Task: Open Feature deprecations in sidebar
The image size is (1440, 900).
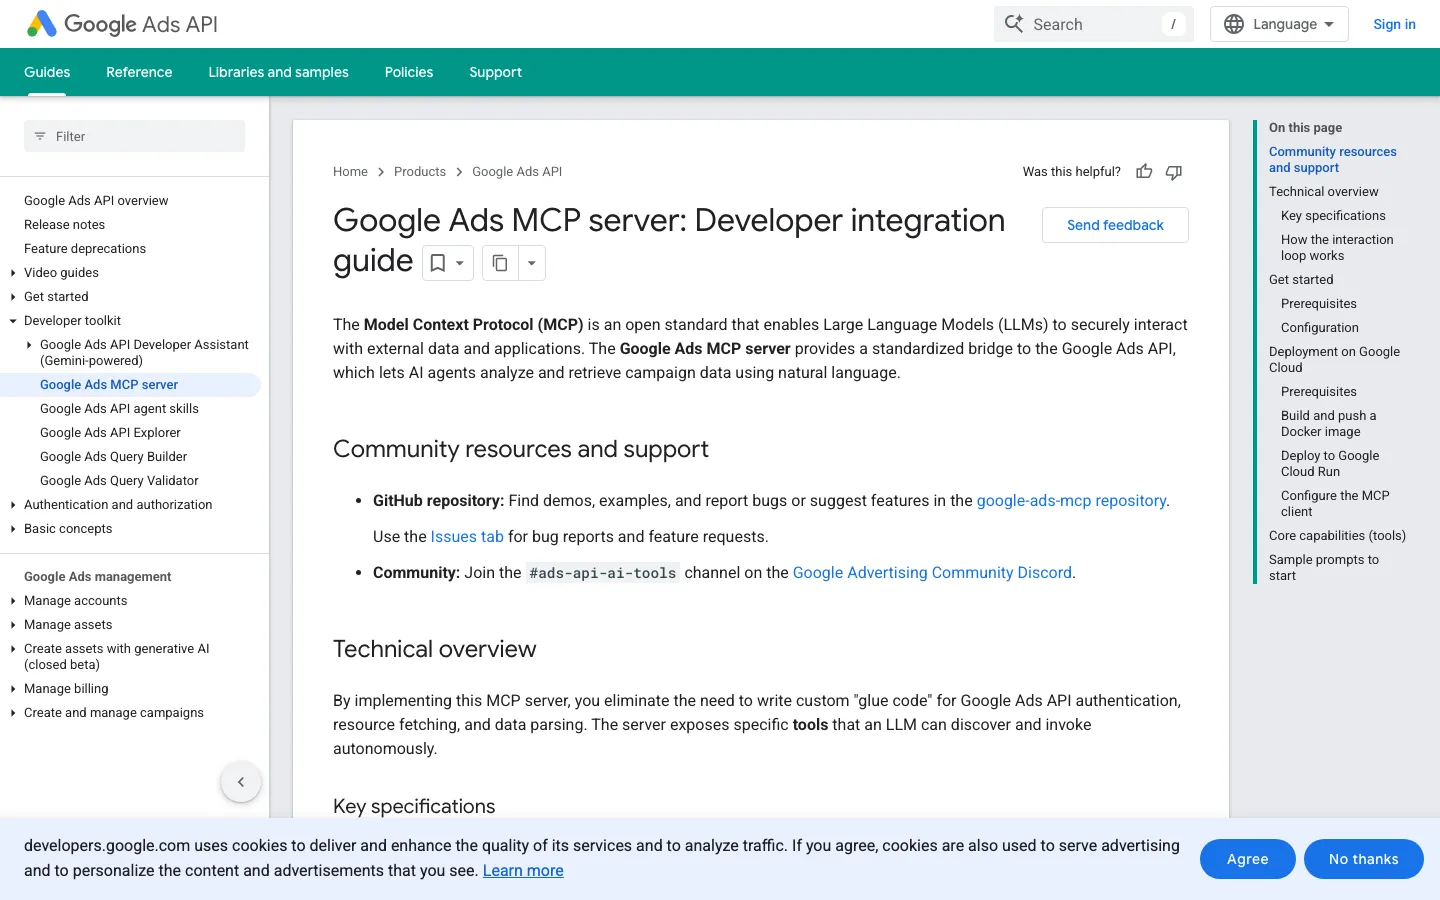Action: [x=85, y=249]
